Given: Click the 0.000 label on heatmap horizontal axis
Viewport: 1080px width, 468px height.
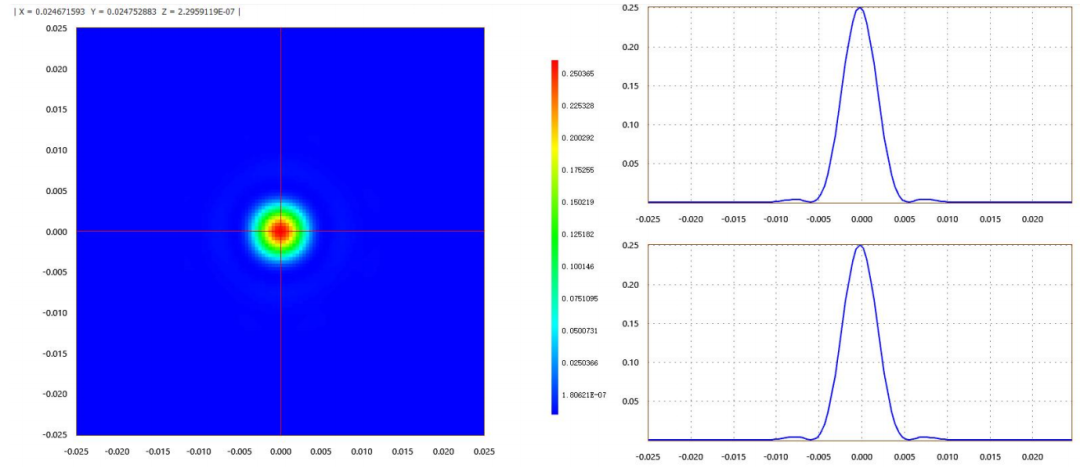Looking at the screenshot, I should click(x=280, y=450).
